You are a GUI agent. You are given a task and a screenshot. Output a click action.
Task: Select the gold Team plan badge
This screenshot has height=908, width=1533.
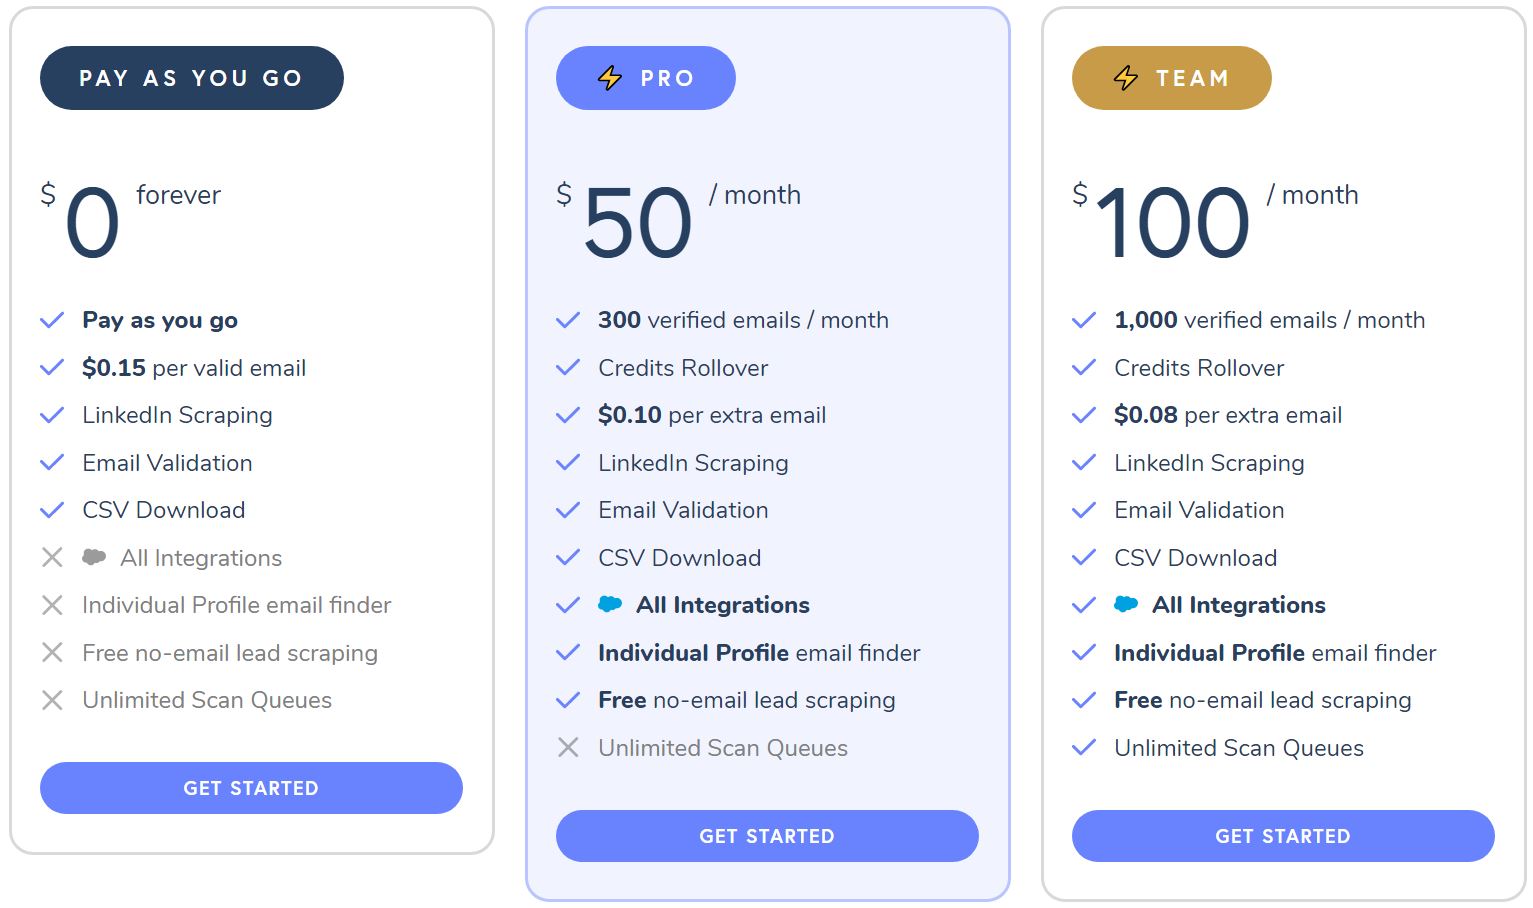tap(1171, 78)
